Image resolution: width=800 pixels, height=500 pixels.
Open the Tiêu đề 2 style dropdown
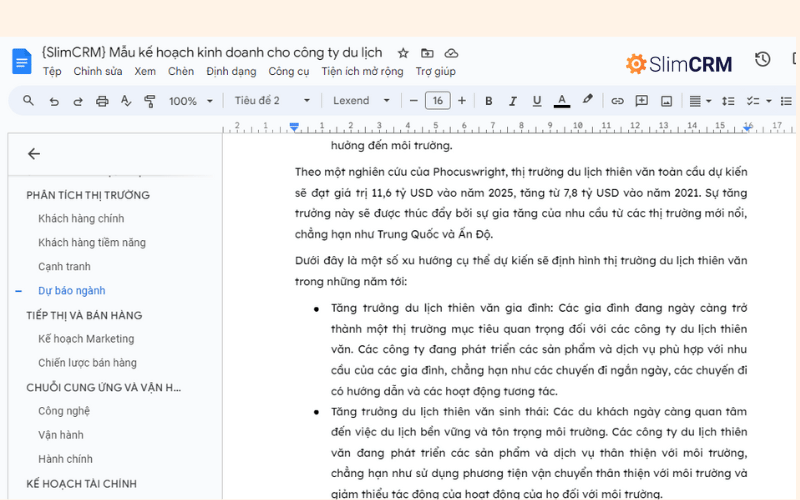click(272, 101)
